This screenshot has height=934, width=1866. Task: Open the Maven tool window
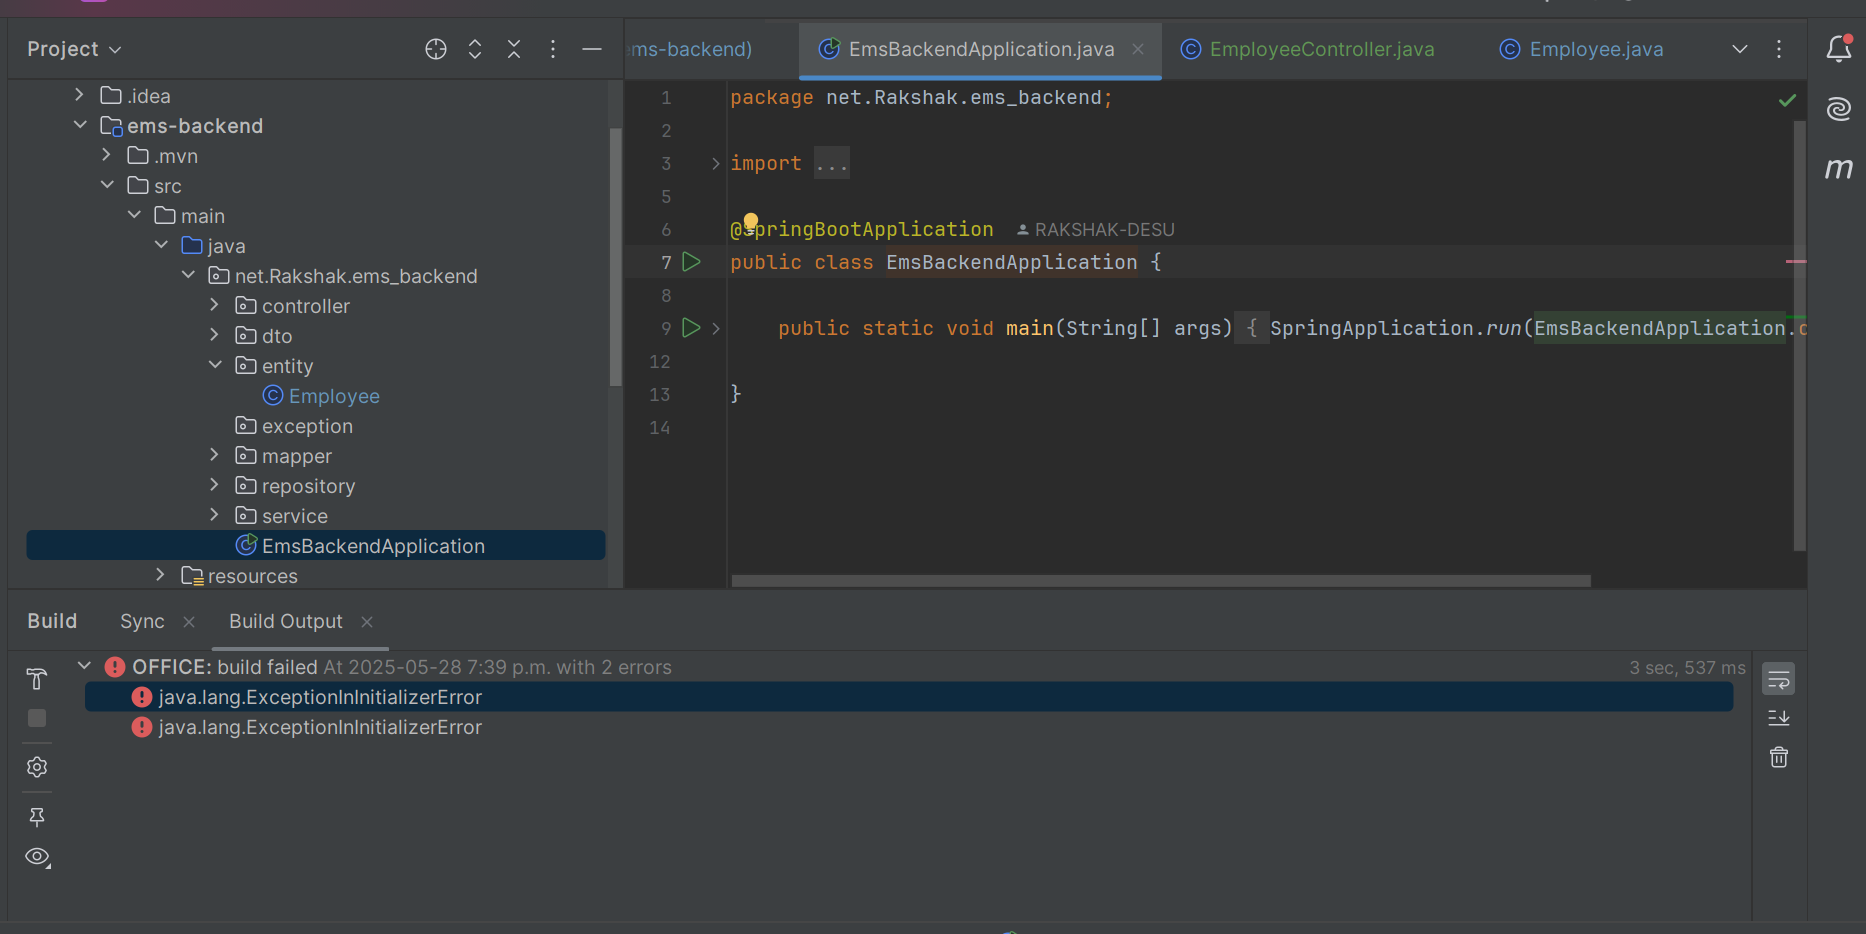(x=1838, y=168)
